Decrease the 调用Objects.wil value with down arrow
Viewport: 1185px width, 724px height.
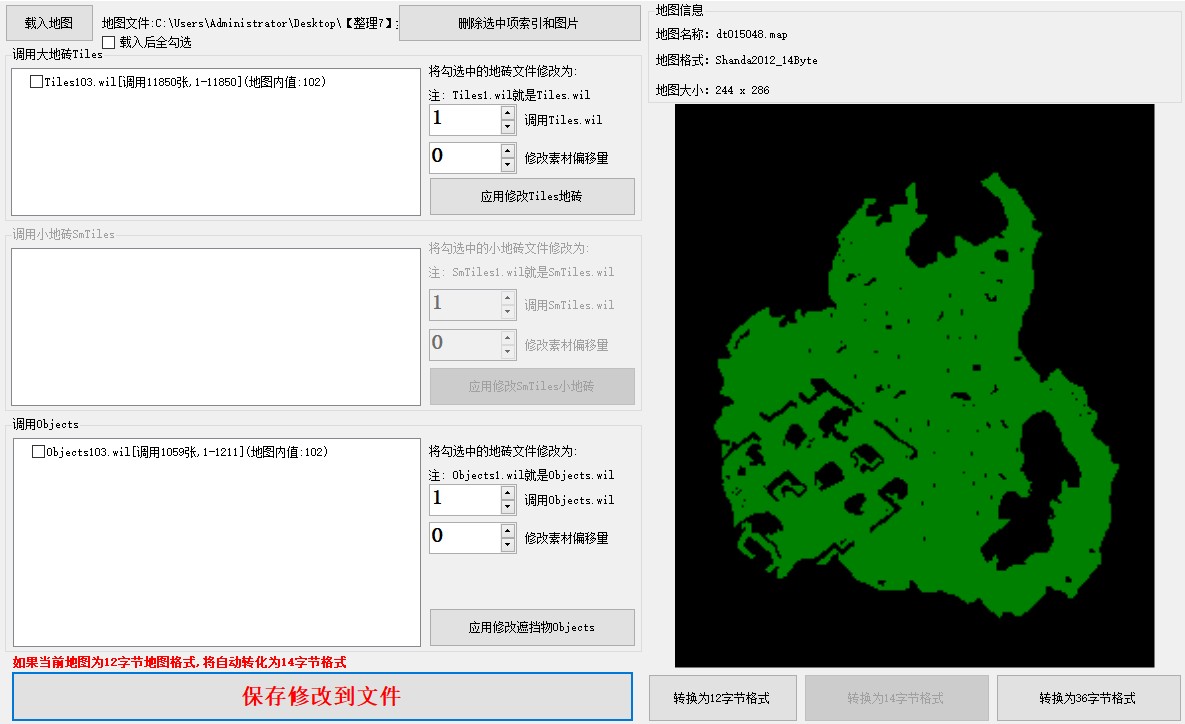[x=508, y=507]
